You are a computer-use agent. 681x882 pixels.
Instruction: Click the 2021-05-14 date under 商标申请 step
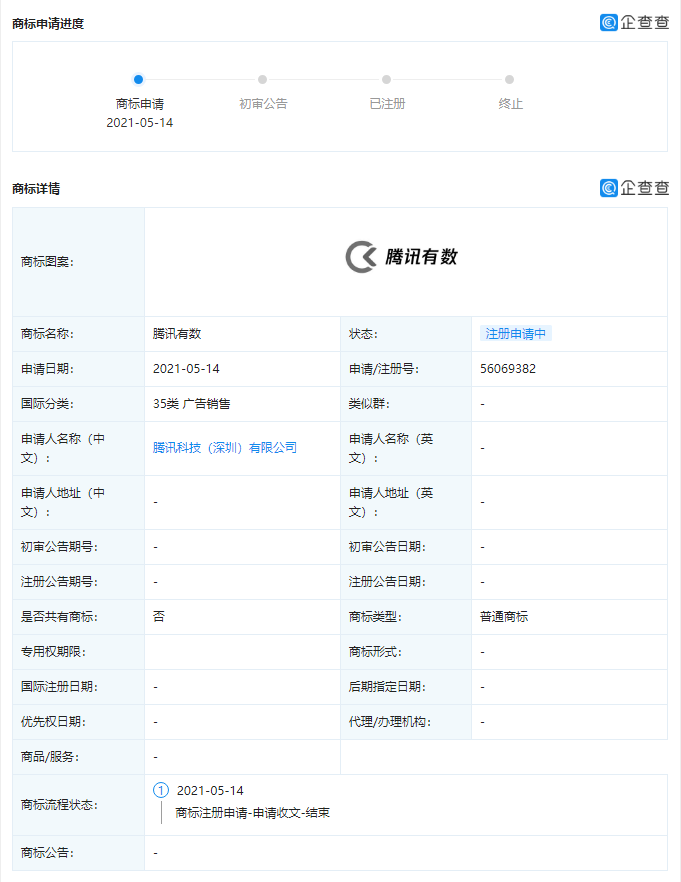(139, 122)
